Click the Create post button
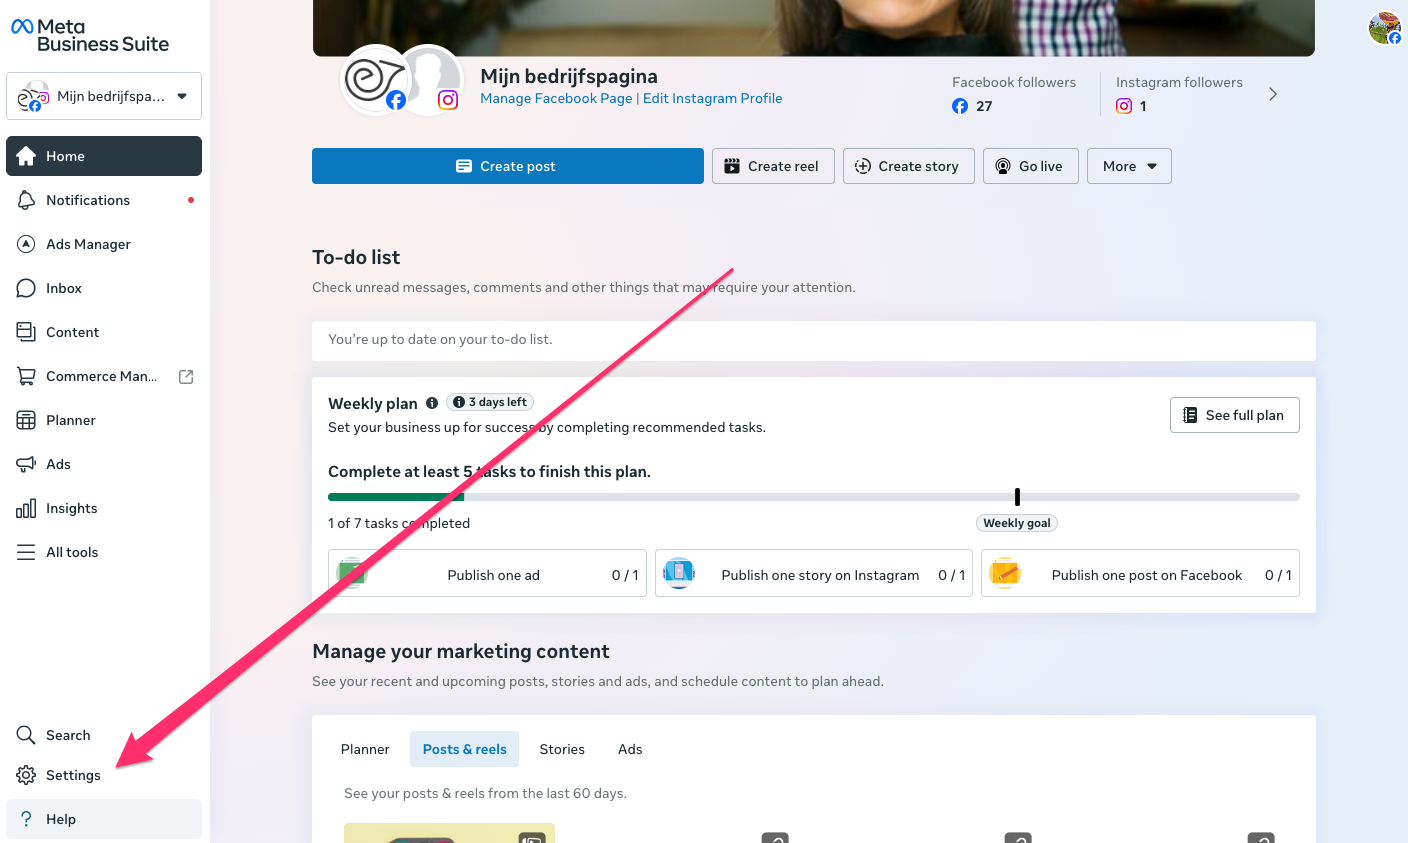Image resolution: width=1408 pixels, height=843 pixels. tap(508, 166)
